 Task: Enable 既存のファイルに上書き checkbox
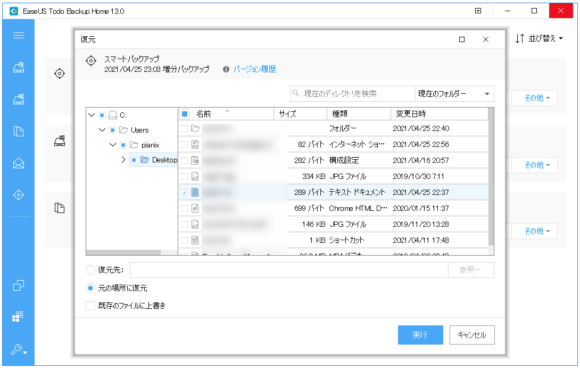tap(90, 306)
